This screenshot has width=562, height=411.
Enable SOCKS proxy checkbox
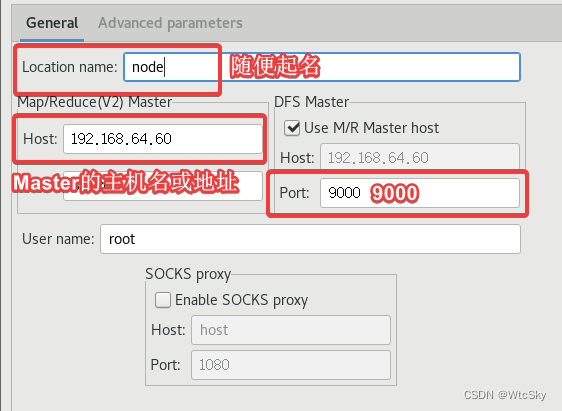pos(163,300)
